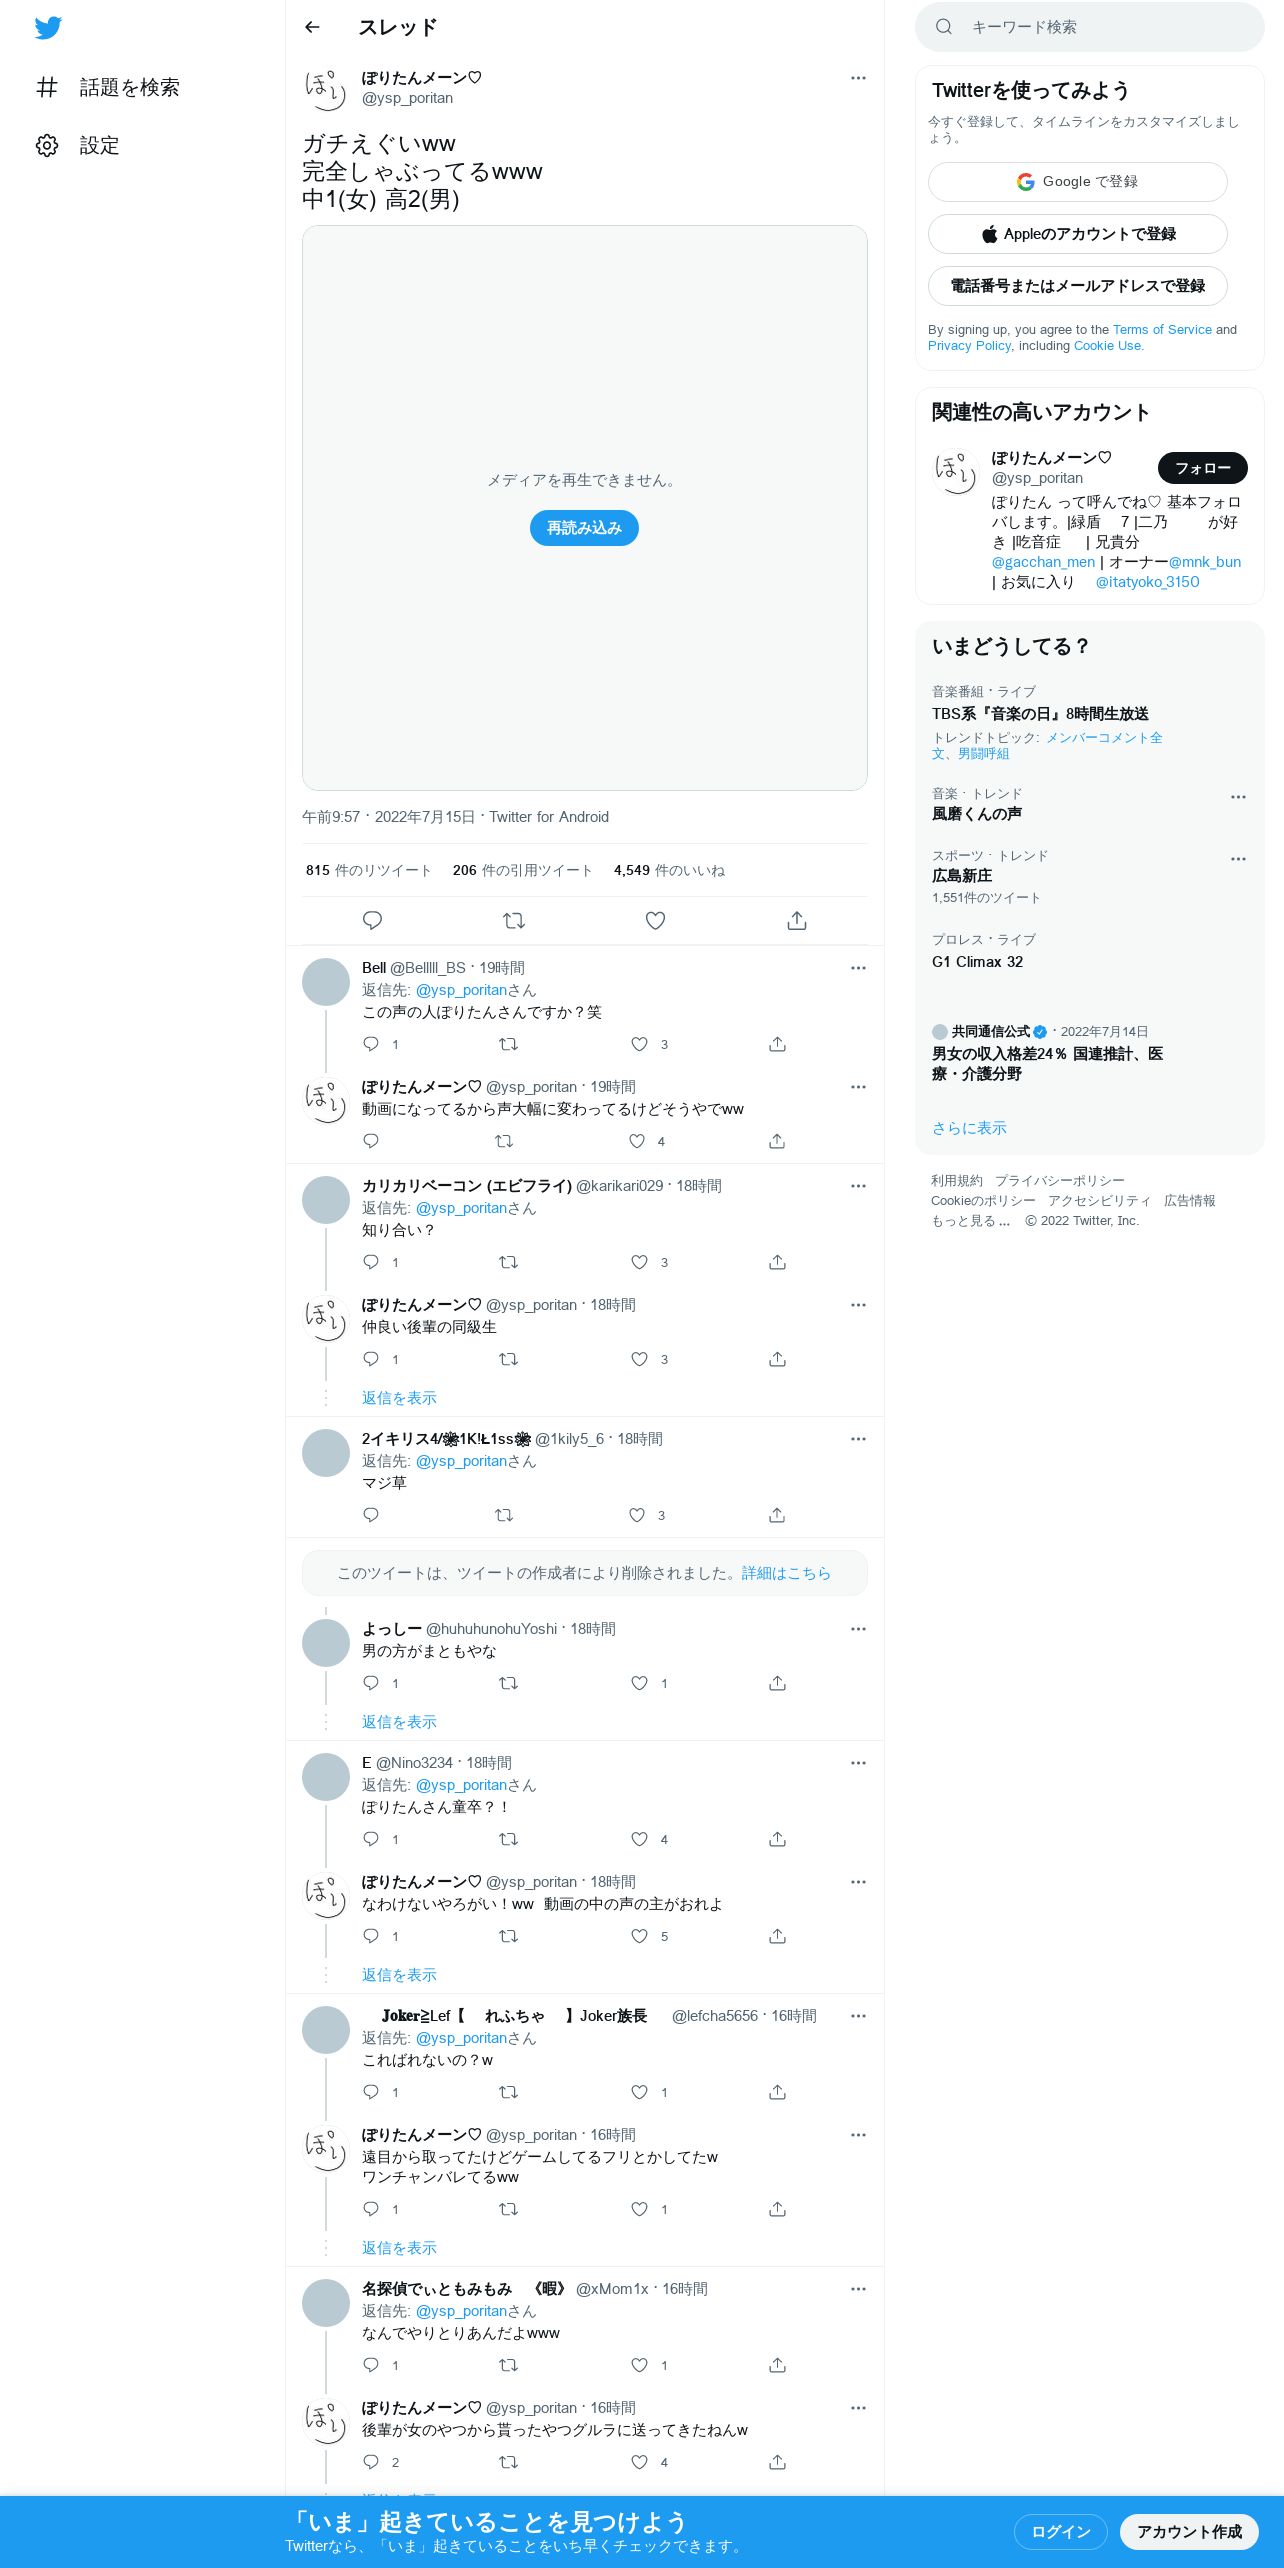The height and width of the screenshot is (2568, 1284).
Task: Open more options on the main tweet
Action: pos(858,78)
